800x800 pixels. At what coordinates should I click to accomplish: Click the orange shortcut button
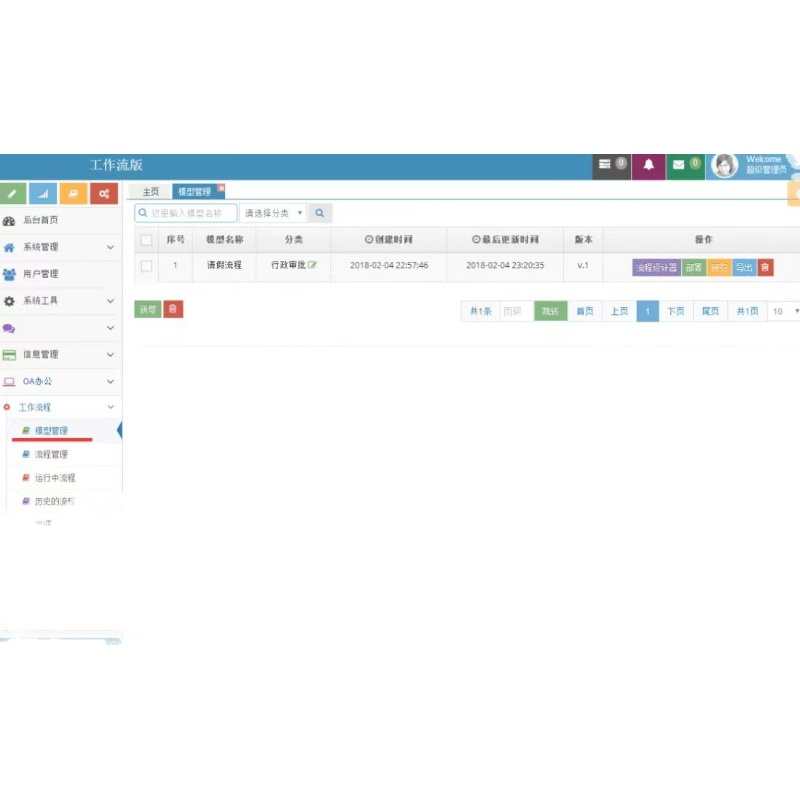73,193
